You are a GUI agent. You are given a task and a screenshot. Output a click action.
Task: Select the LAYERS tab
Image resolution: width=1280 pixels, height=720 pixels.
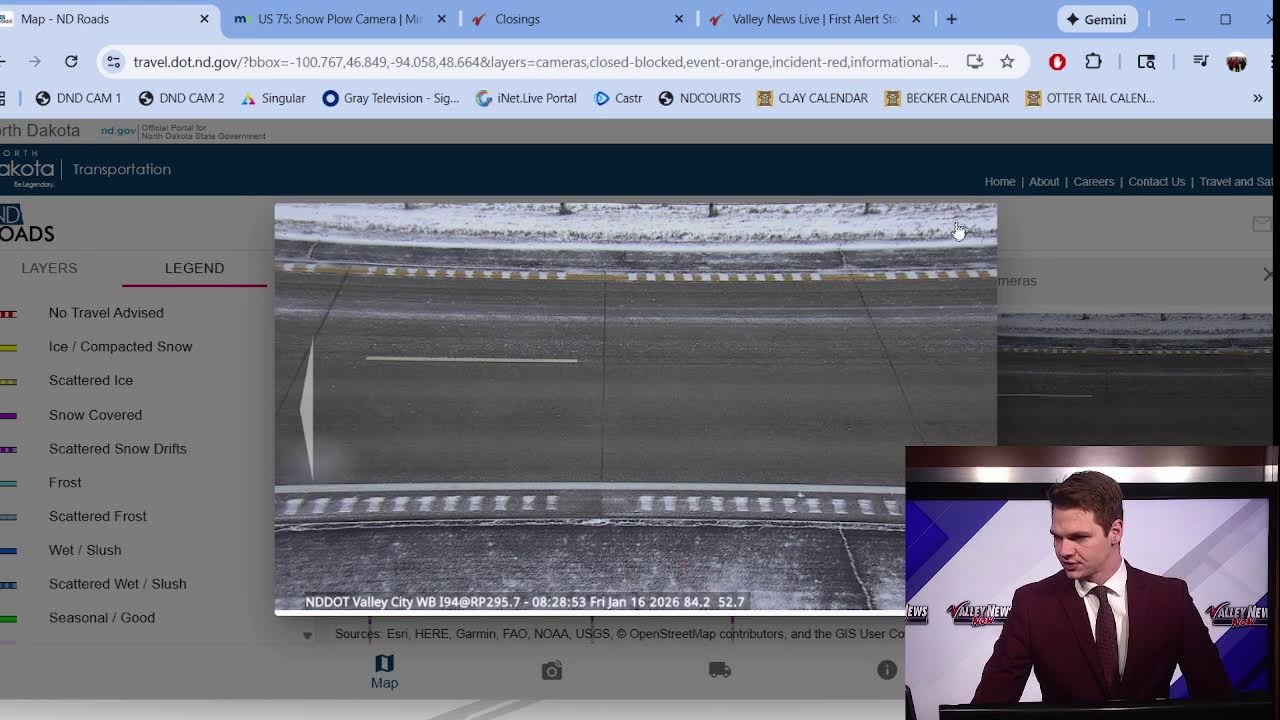[x=49, y=268]
